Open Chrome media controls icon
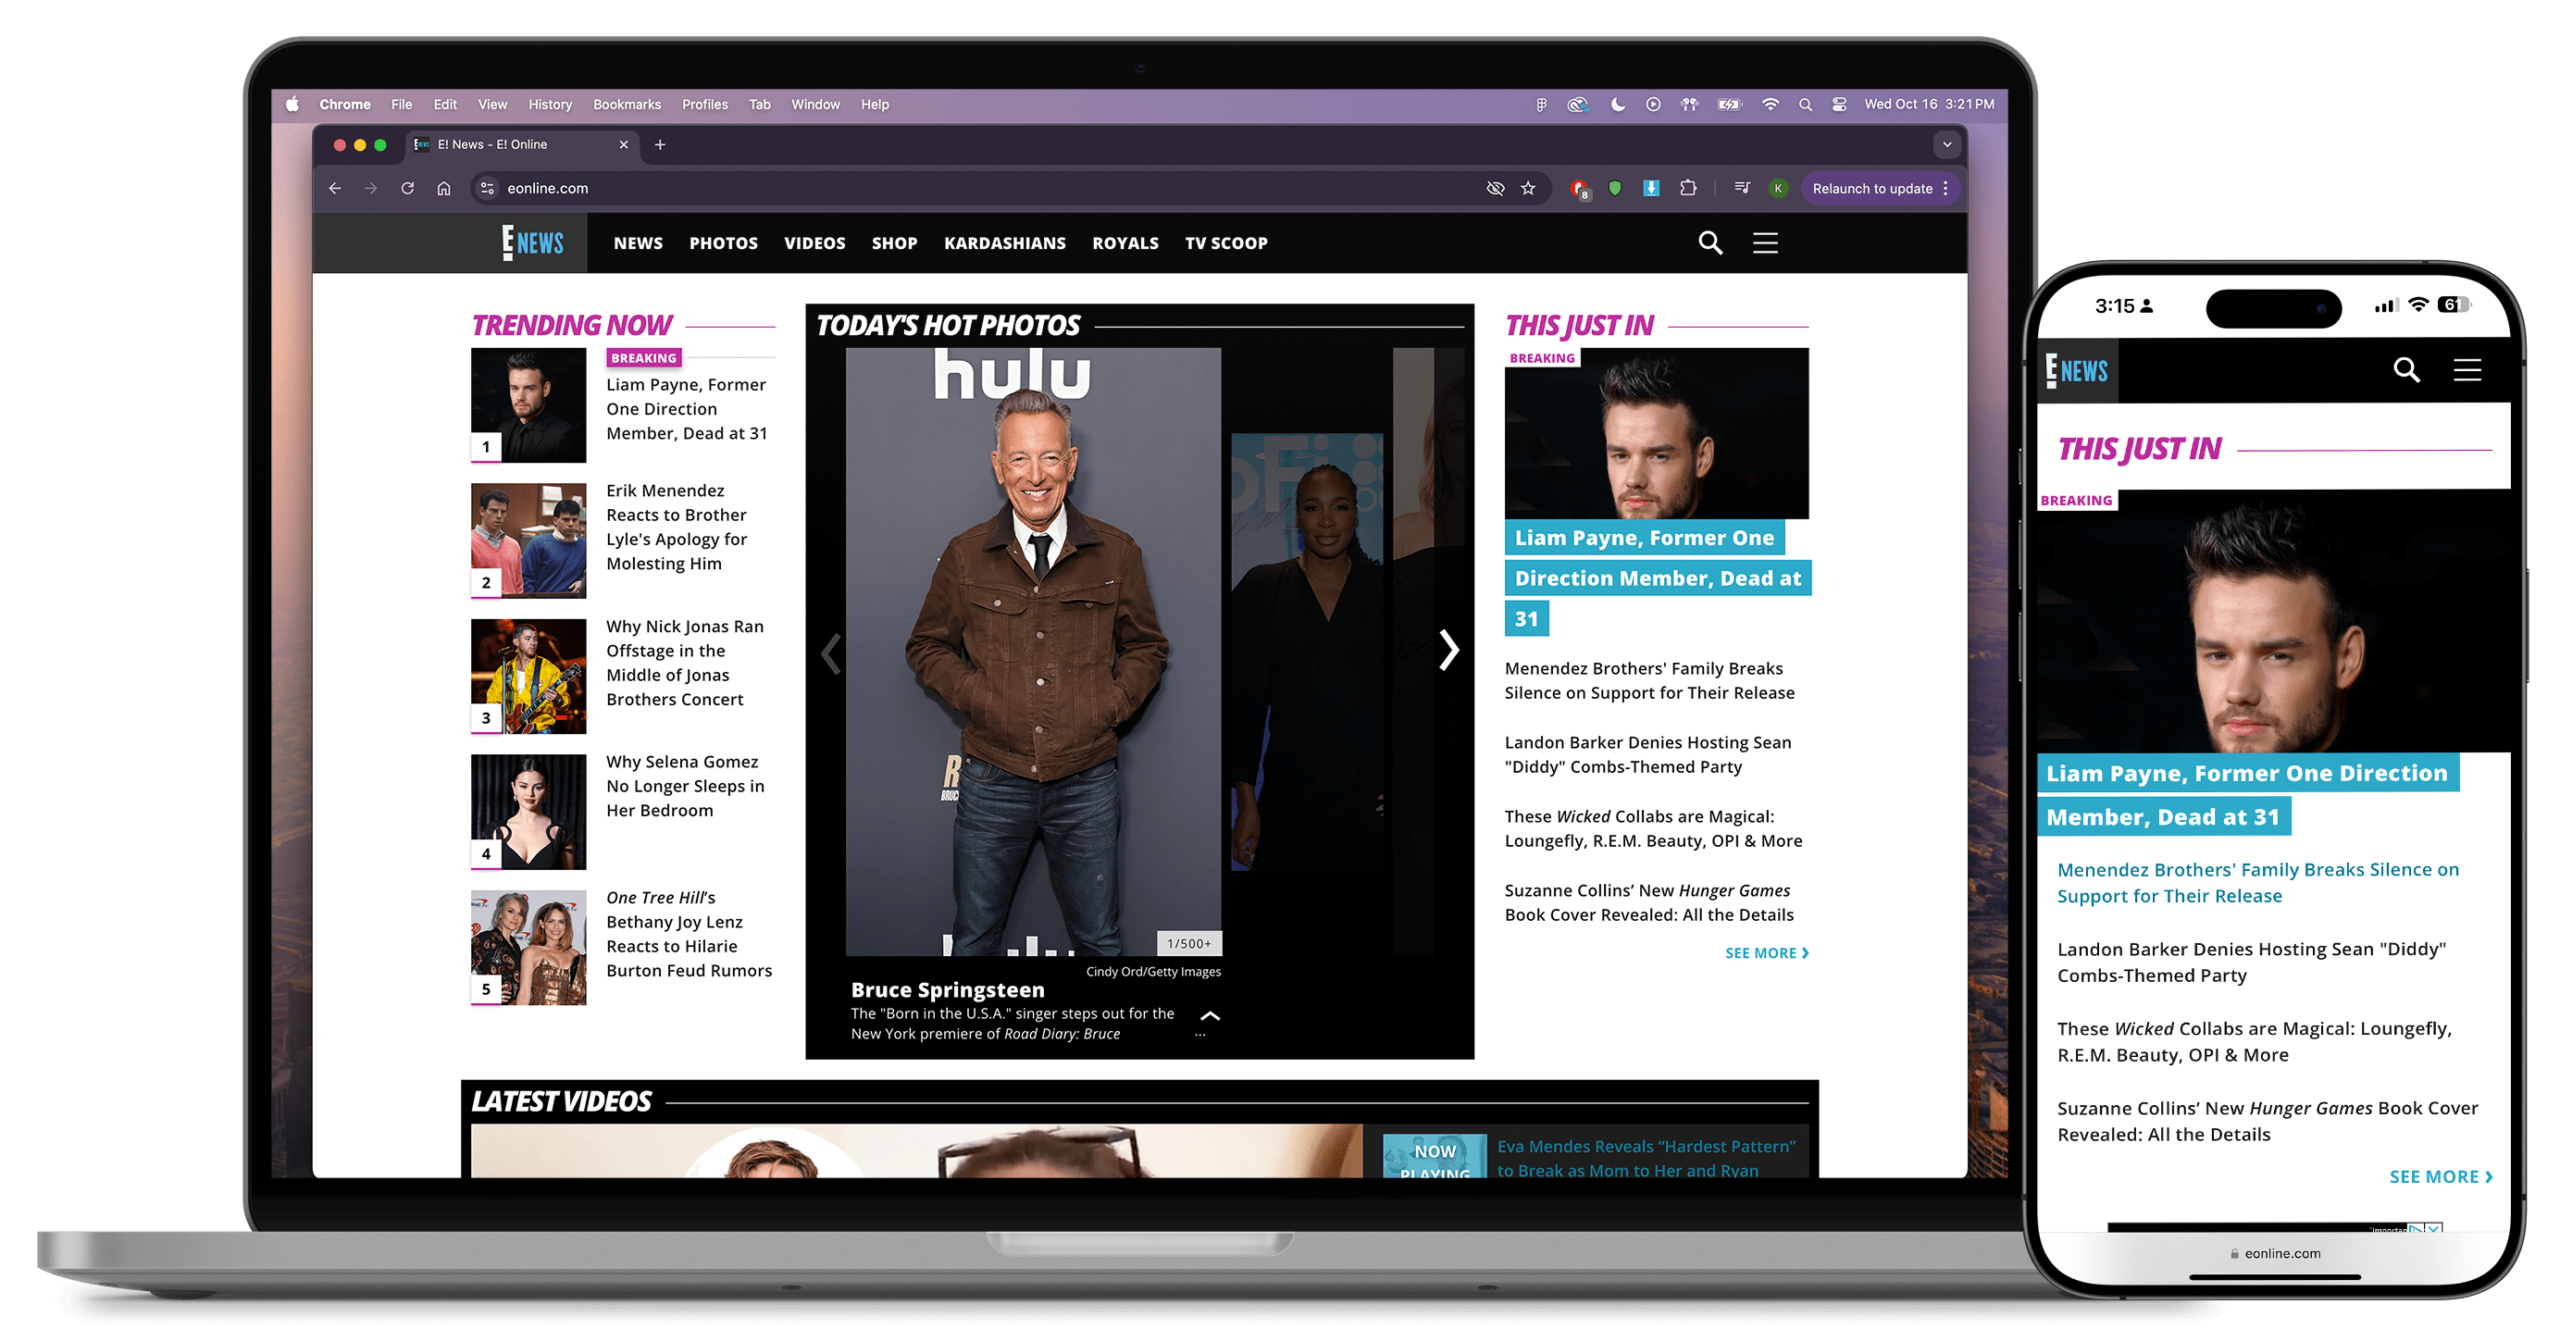The height and width of the screenshot is (1342, 2560). [x=1742, y=188]
